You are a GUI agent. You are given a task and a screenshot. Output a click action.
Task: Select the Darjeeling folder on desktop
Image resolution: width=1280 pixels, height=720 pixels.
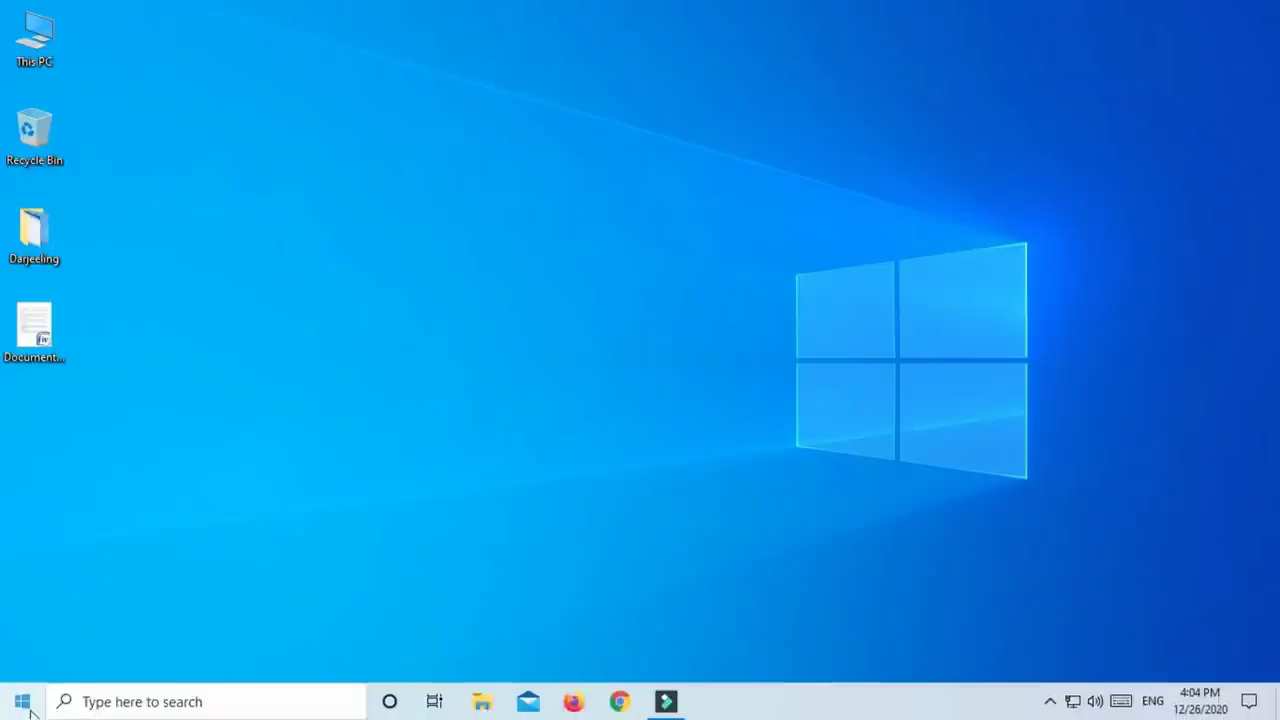click(34, 237)
